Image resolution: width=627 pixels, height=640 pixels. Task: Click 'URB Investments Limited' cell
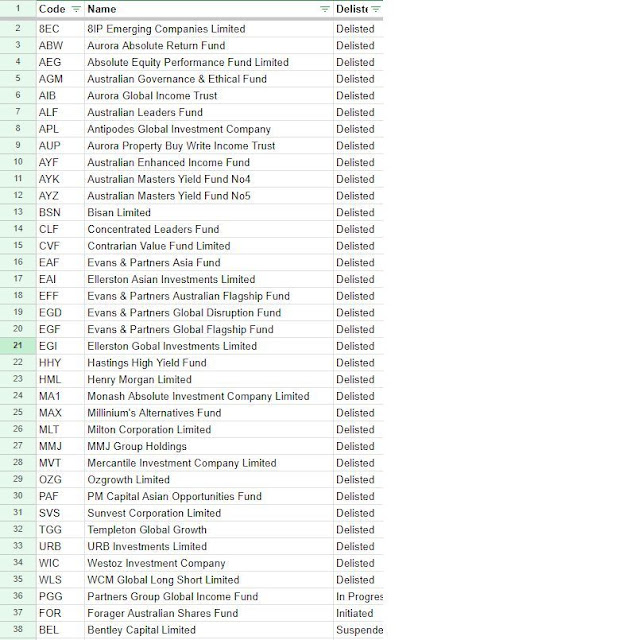[209, 547]
